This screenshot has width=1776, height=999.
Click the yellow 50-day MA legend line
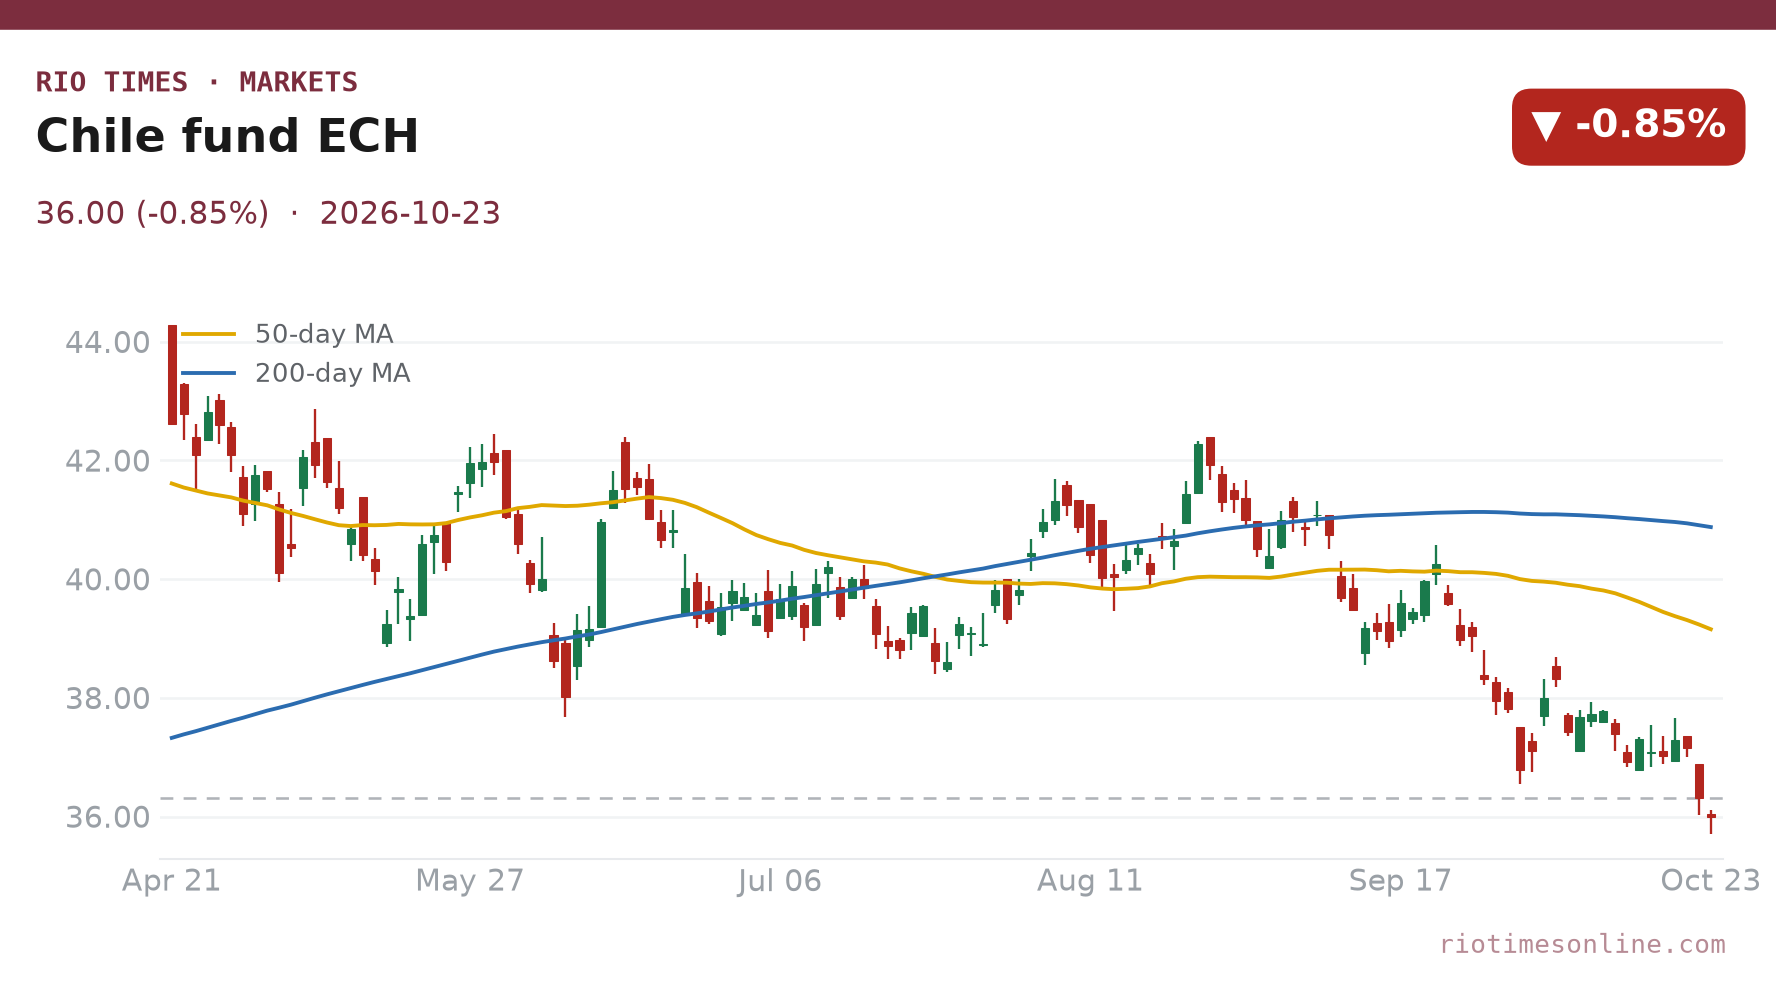click(208, 334)
